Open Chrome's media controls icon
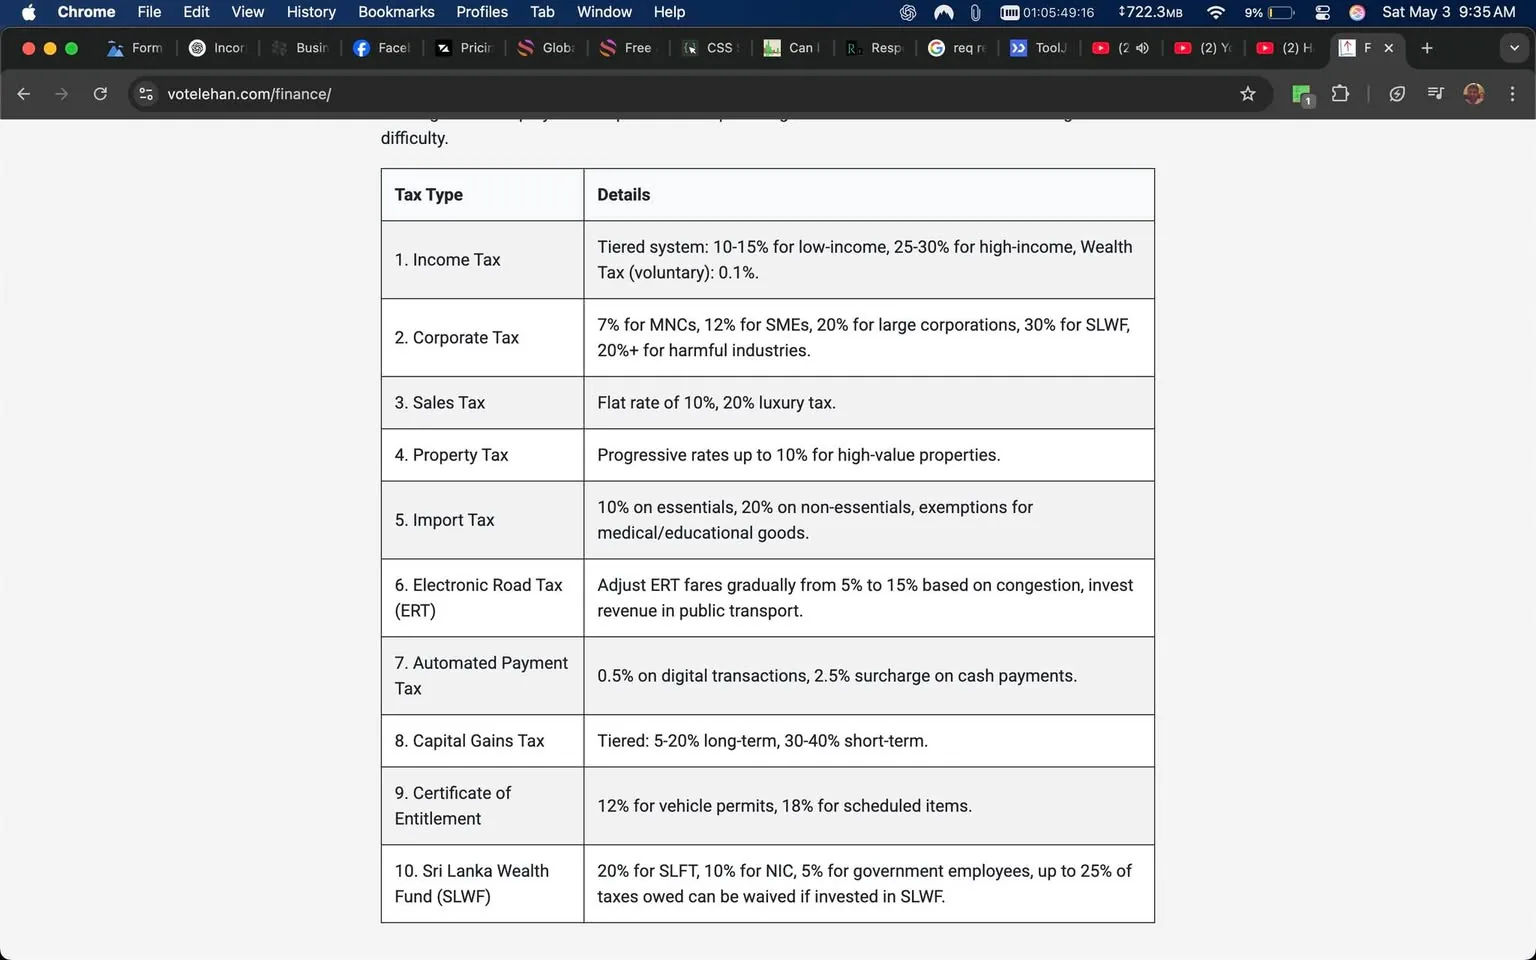The image size is (1536, 960). [x=1434, y=93]
